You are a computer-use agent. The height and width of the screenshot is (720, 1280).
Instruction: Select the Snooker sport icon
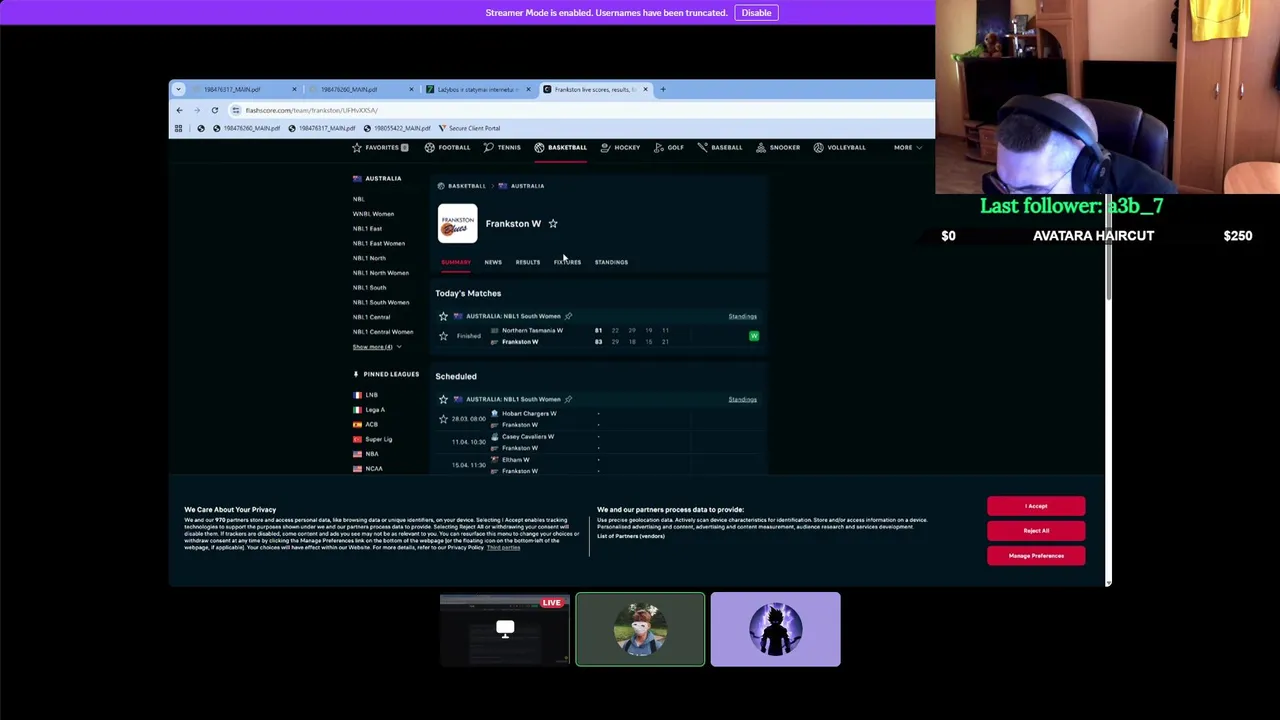(761, 147)
